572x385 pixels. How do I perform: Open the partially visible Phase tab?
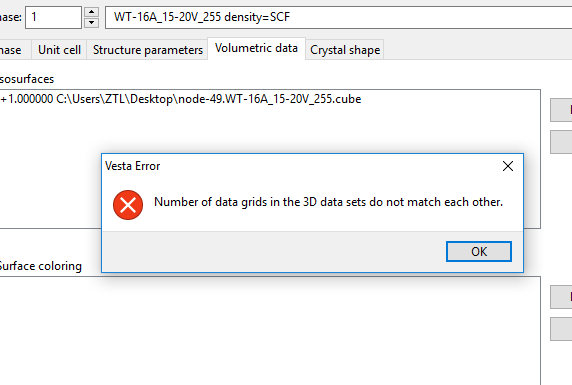coord(11,50)
